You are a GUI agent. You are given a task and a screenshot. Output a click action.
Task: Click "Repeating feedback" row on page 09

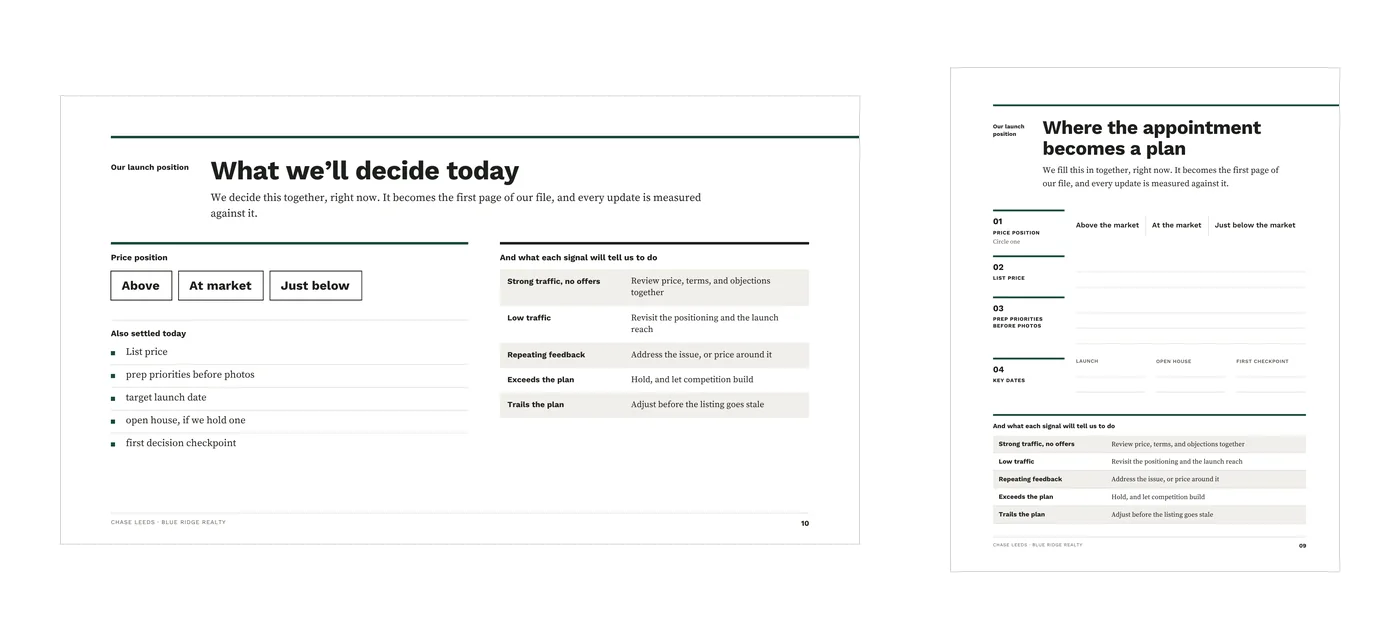1149,479
